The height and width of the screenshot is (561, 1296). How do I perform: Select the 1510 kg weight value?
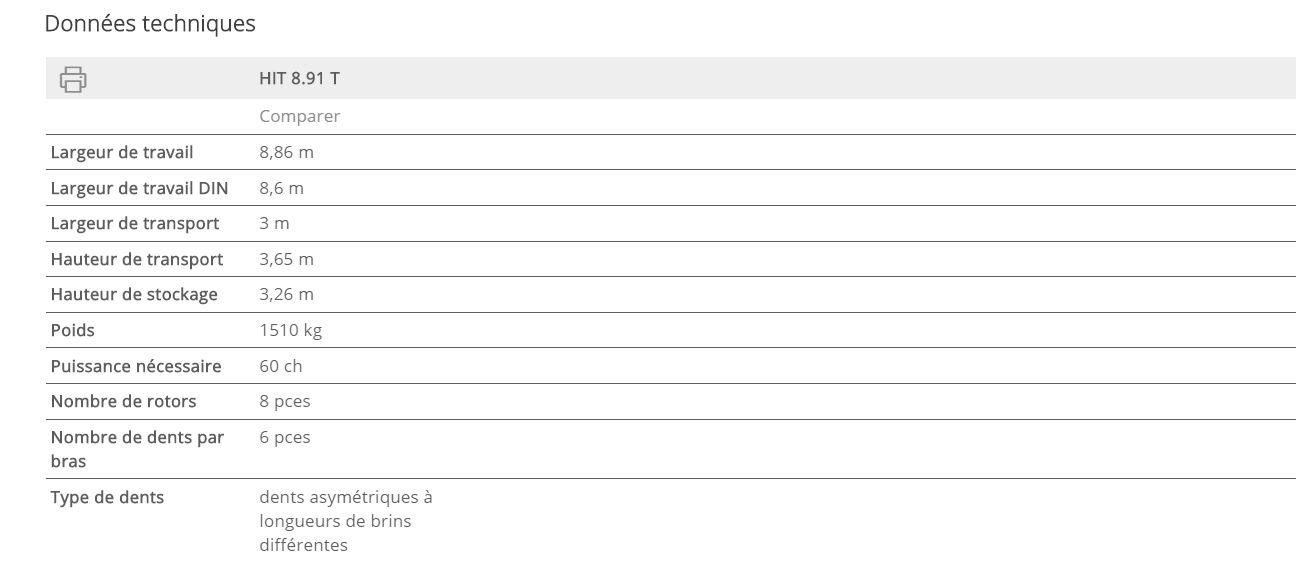[x=290, y=330]
